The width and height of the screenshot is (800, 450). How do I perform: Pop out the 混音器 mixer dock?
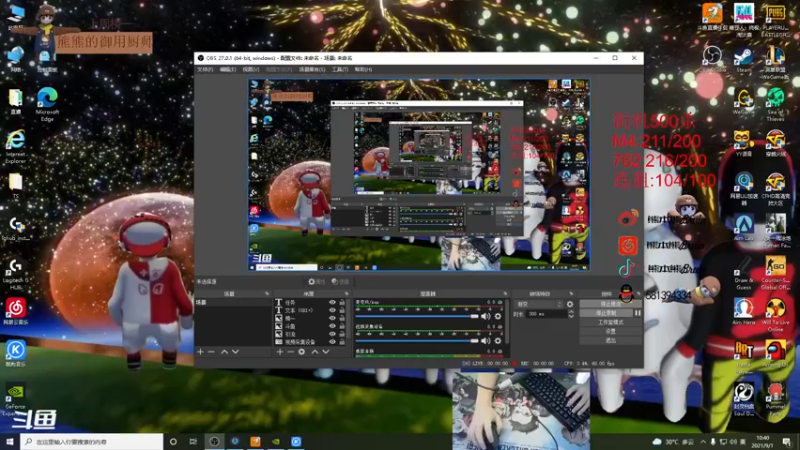coord(505,294)
